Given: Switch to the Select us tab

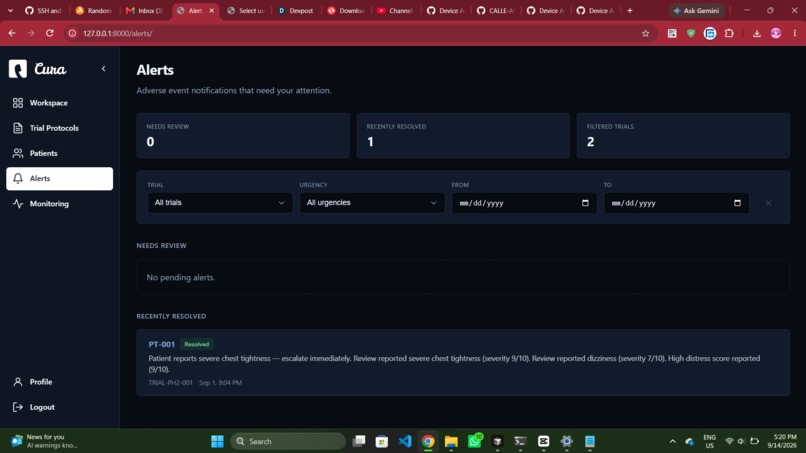Looking at the screenshot, I should tap(246, 10).
